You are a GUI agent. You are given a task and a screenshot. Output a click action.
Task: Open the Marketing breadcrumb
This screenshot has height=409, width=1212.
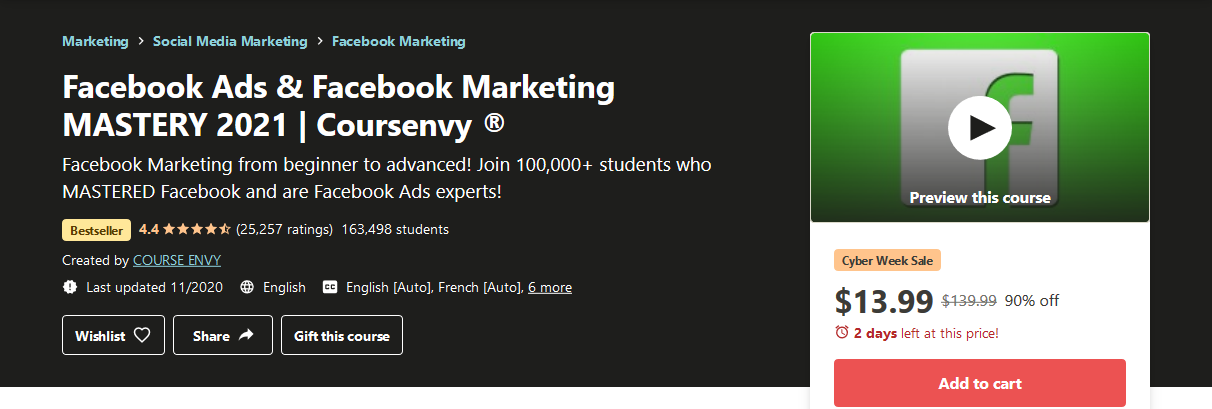[95, 41]
